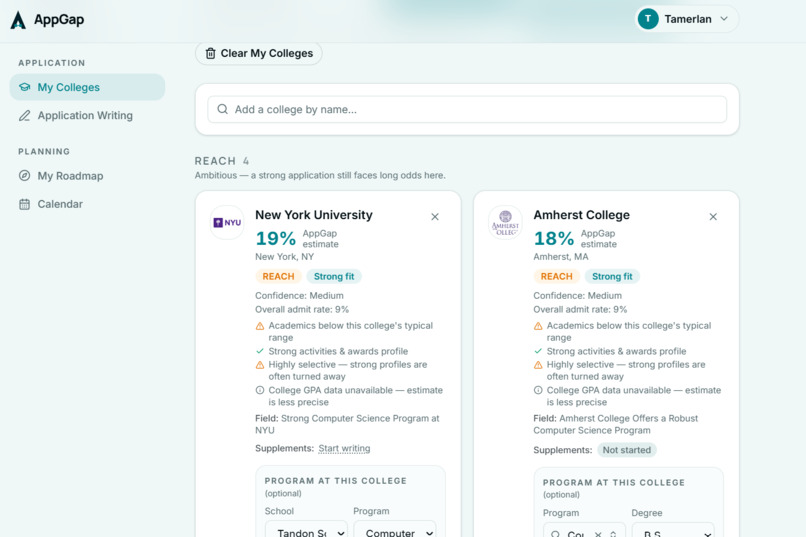Viewport: 806px width, 537px height.
Task: Click the warning icon beside NYU academics note
Action: [x=260, y=326]
